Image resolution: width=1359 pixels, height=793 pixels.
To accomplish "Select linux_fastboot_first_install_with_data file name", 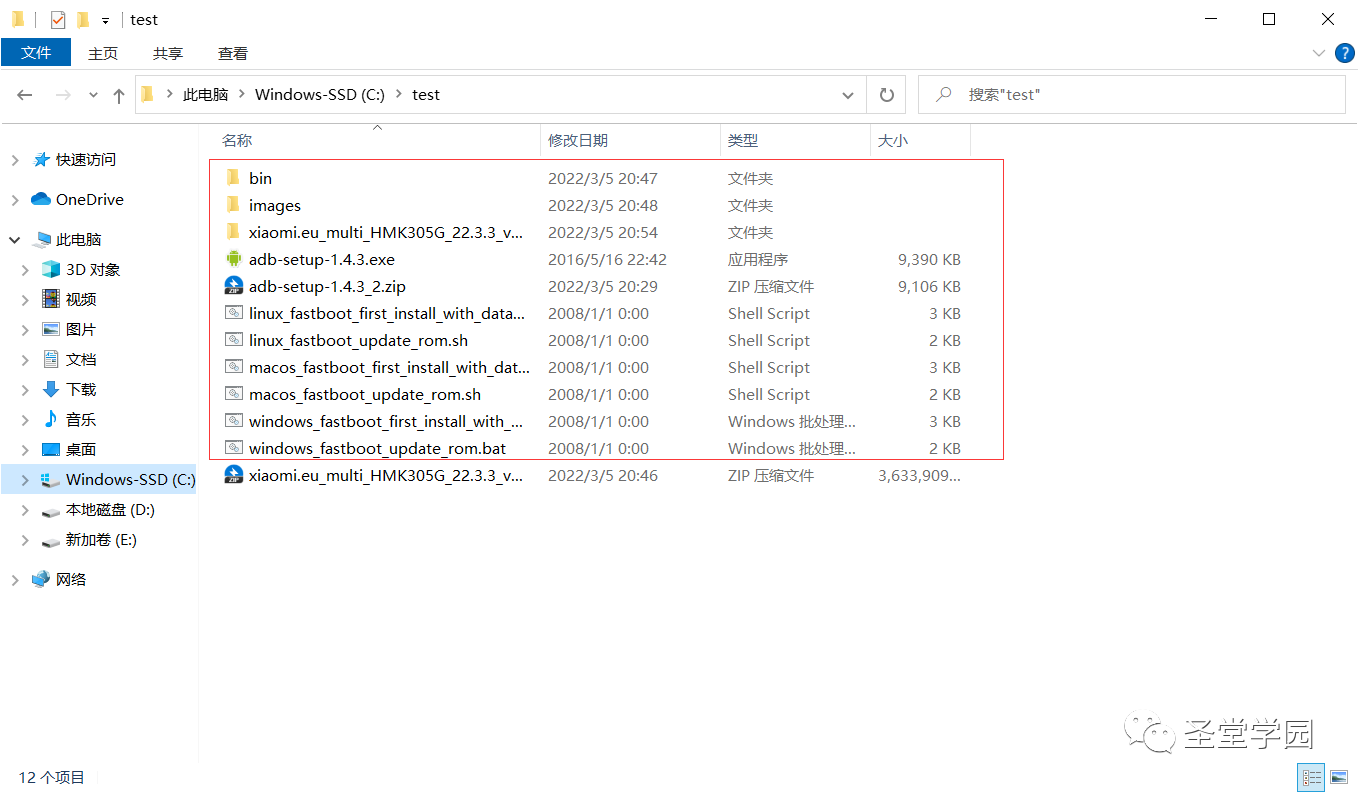I will point(387,313).
